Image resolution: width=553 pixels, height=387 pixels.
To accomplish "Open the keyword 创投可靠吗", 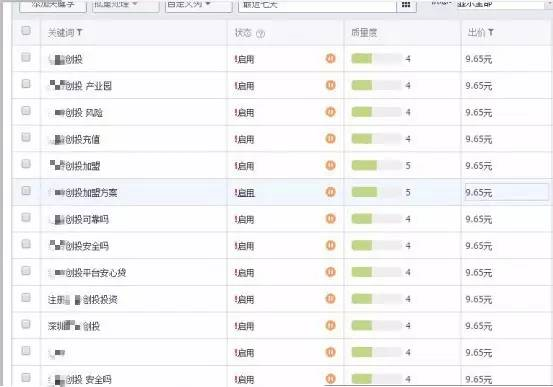I will [x=80, y=219].
